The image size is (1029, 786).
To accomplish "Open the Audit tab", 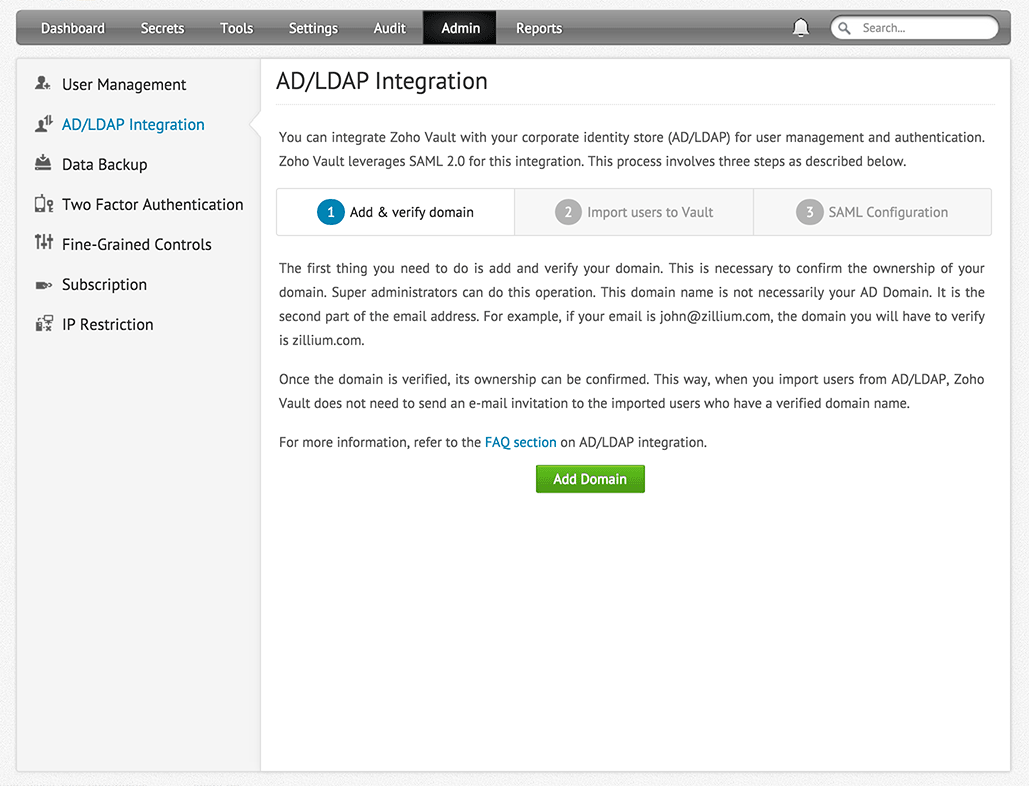I will click(390, 28).
